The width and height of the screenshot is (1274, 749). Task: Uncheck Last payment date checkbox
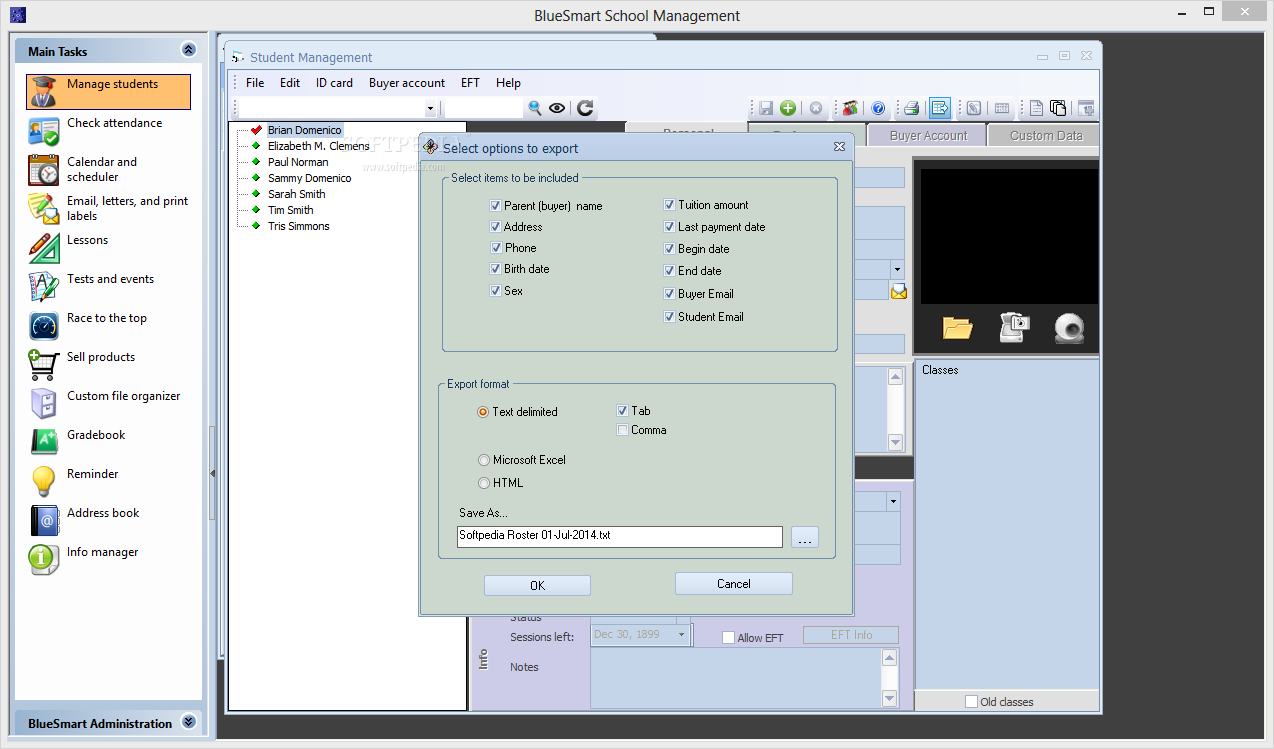669,227
